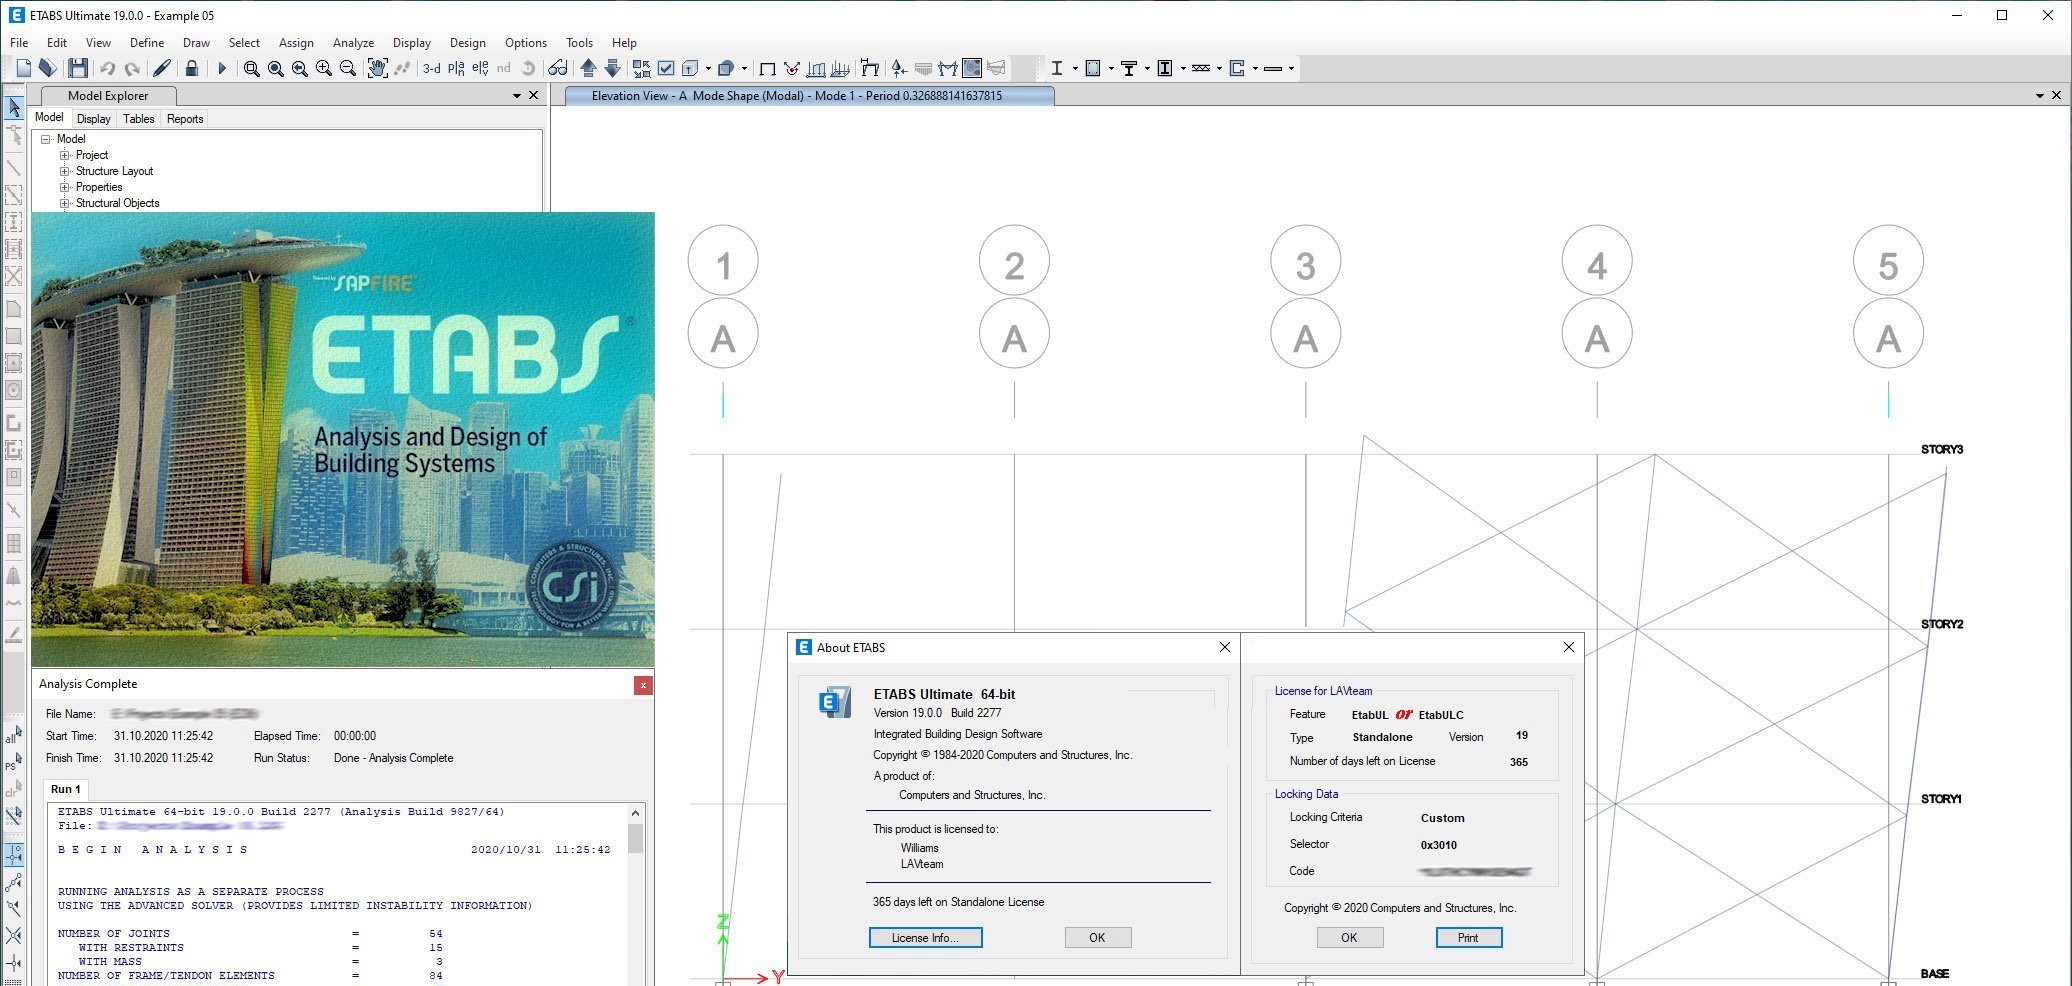
Task: Undo the last action
Action: coord(107,68)
